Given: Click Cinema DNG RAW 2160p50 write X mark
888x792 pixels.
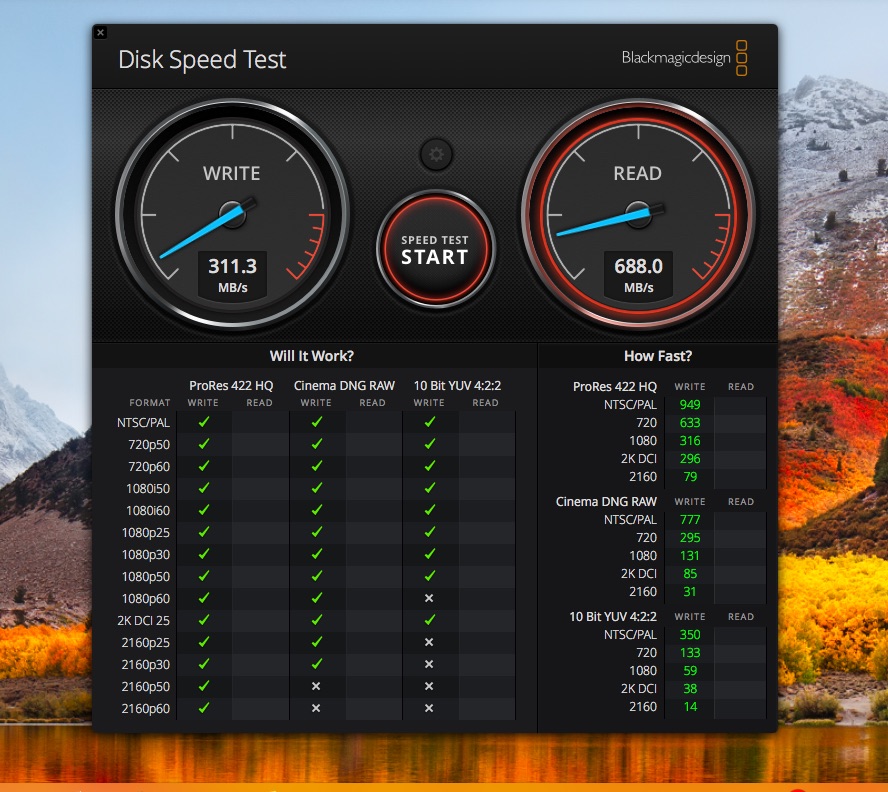Looking at the screenshot, I should 316,686.
